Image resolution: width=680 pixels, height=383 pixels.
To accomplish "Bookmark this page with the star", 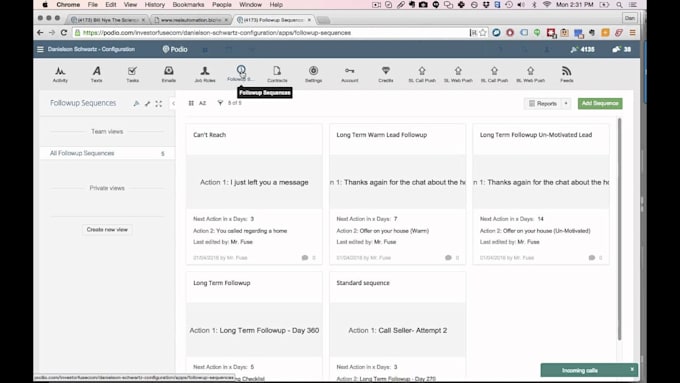I will pos(483,33).
